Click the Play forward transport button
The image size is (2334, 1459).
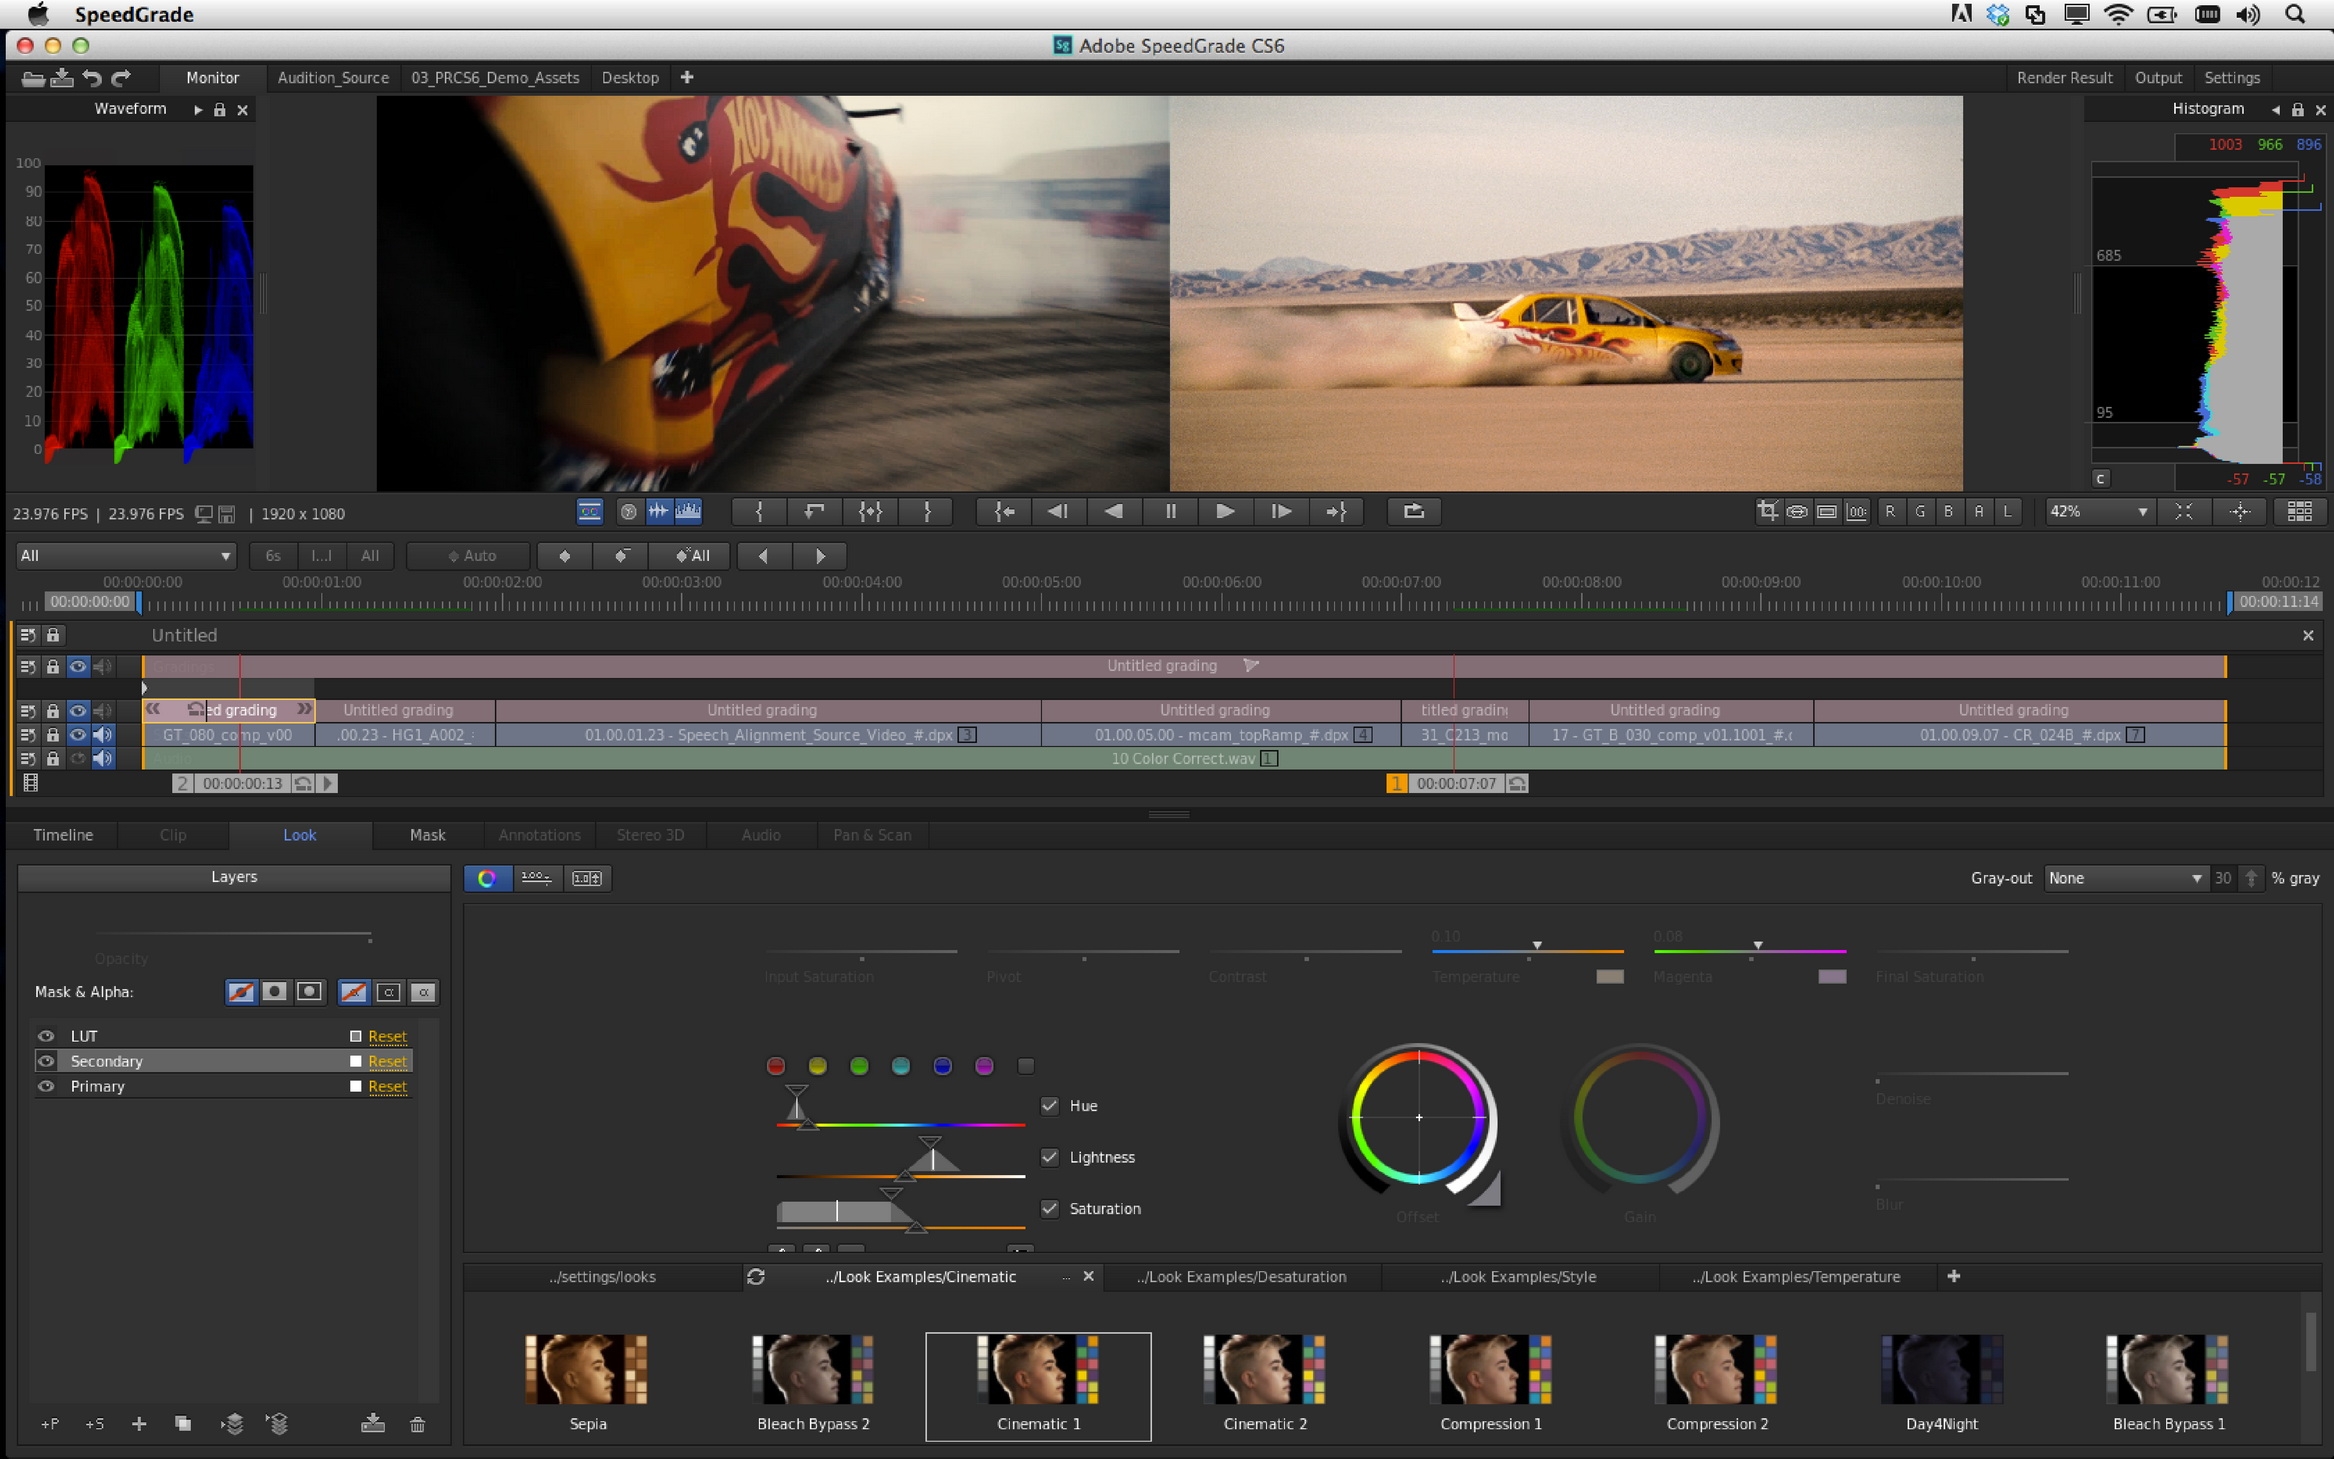[1224, 512]
